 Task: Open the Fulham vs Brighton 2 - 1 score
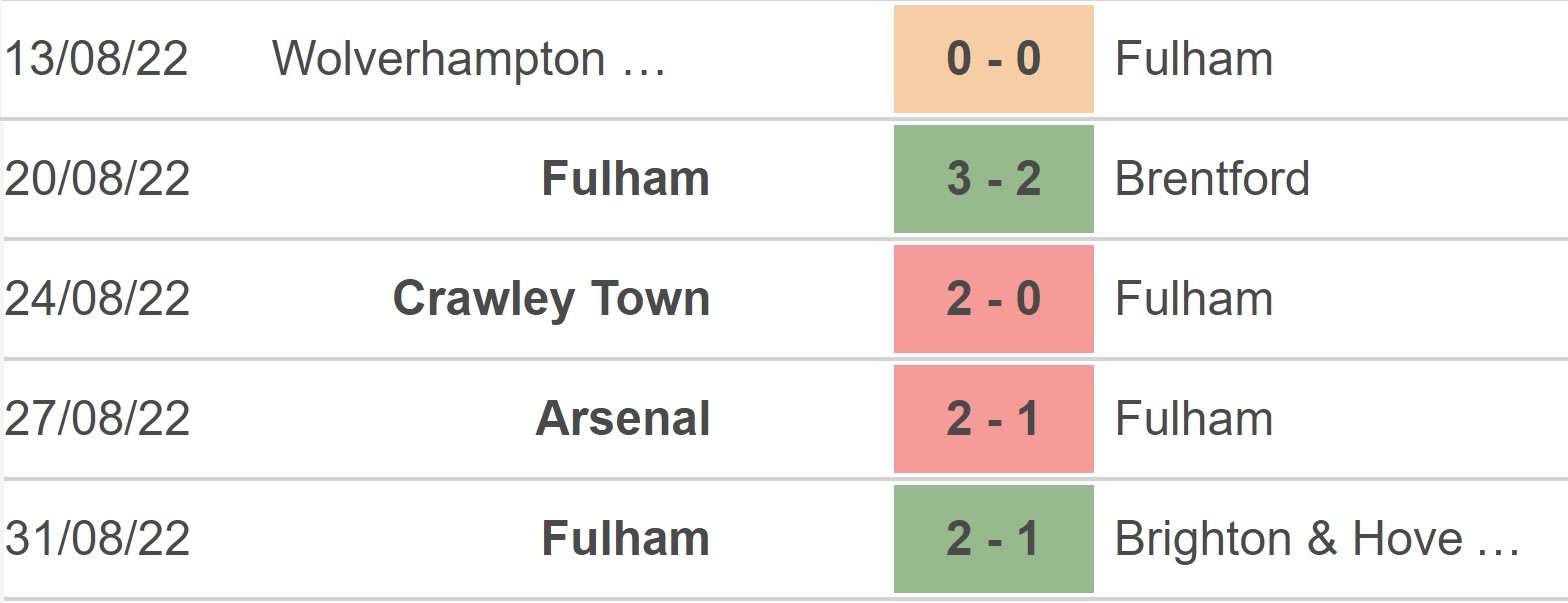993,539
